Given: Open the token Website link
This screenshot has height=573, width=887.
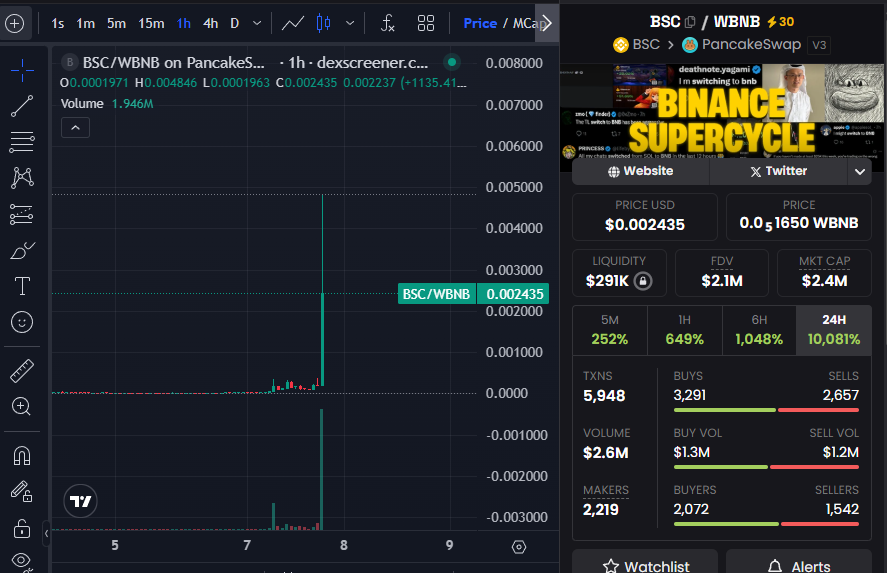Looking at the screenshot, I should click(640, 171).
